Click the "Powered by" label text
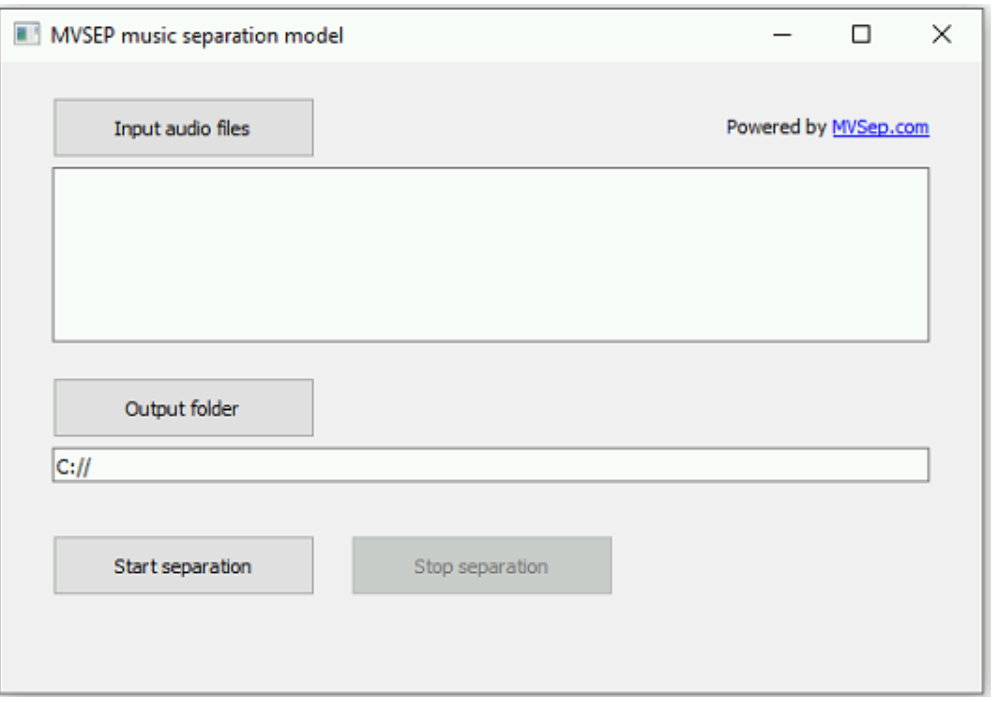The height and width of the screenshot is (702, 1000). 776,128
